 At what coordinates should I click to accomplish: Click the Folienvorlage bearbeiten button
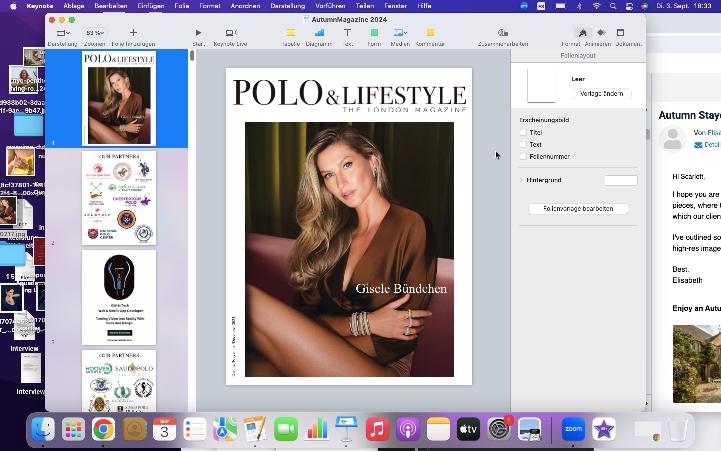578,209
